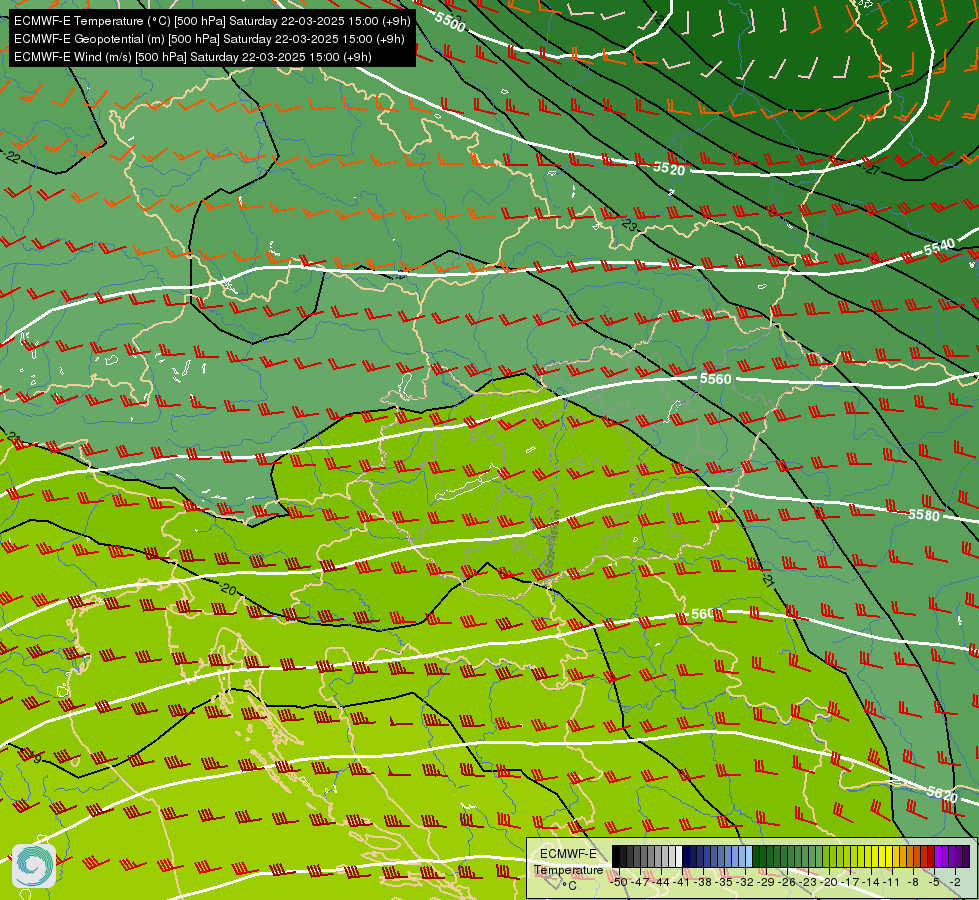Screen dimensions: 979x900
Task: Click the -47 tick label in legend
Action: [x=640, y=882]
